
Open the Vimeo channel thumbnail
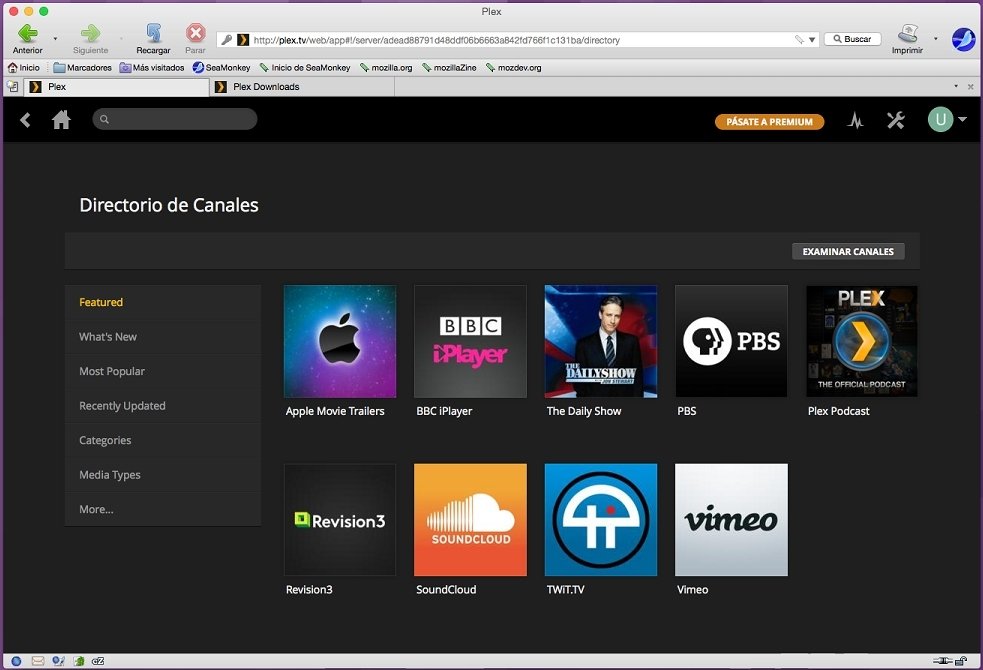tap(731, 520)
